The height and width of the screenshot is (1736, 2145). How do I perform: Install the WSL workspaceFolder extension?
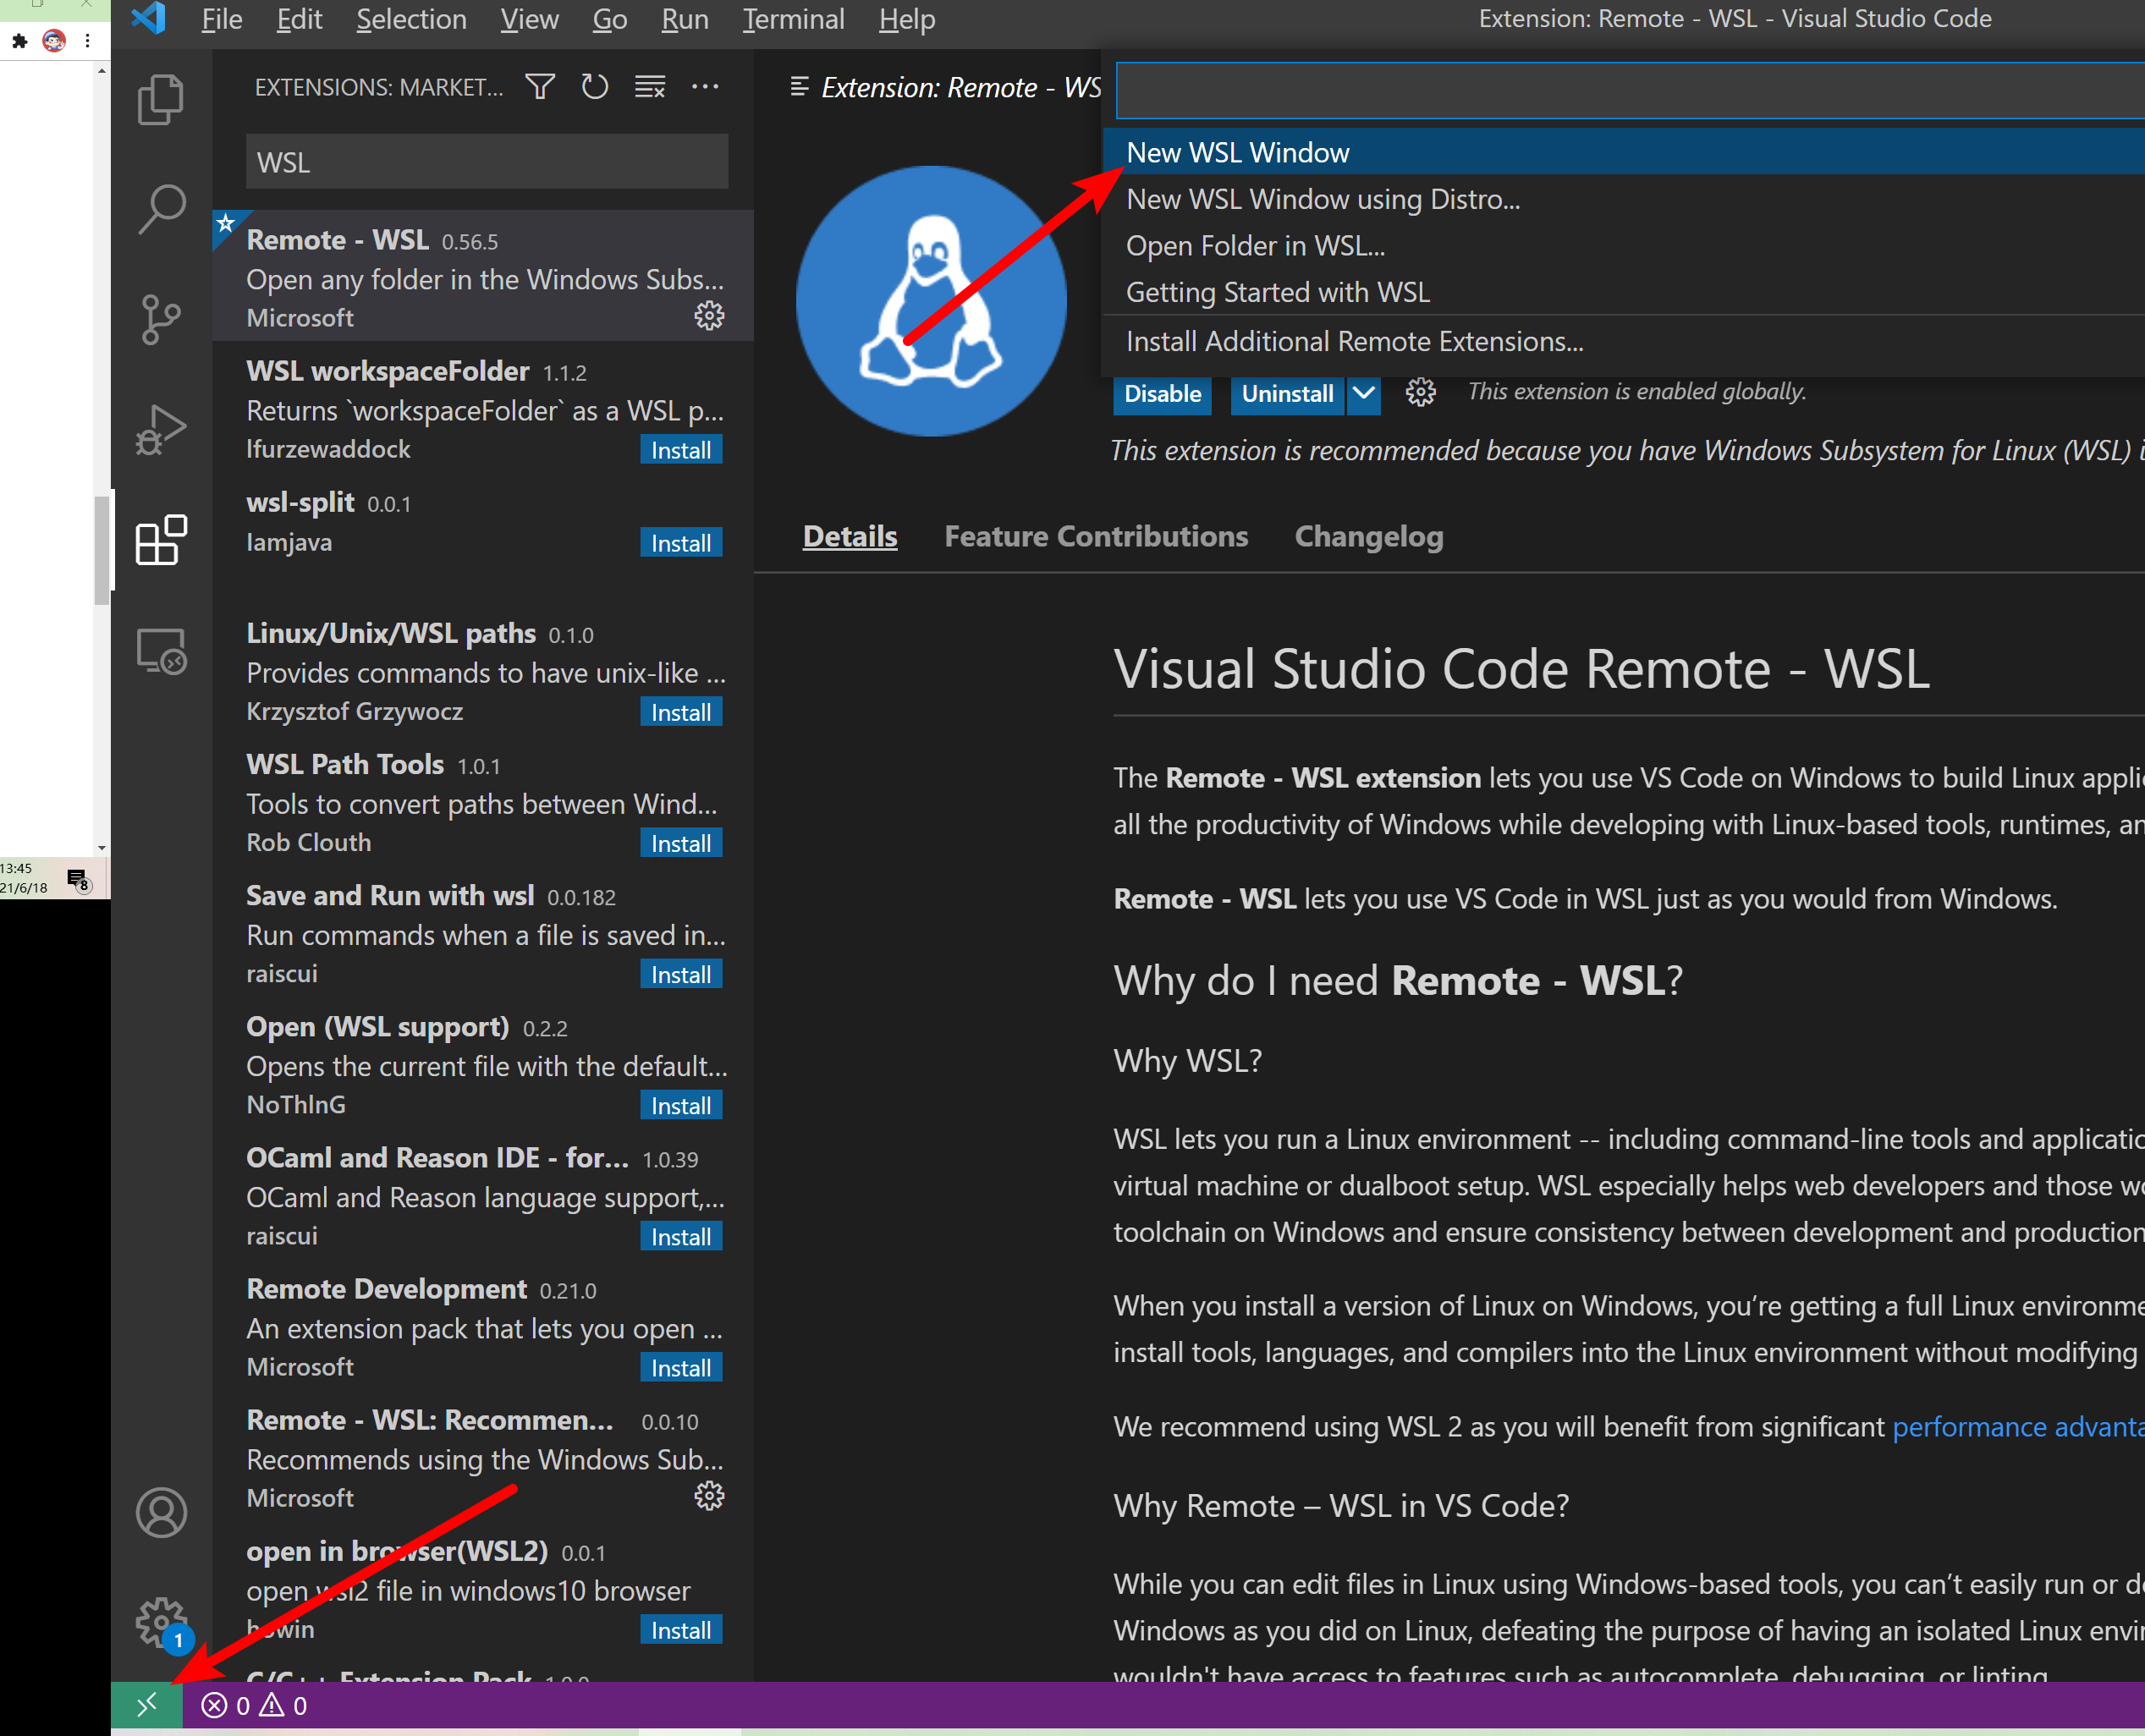coord(680,449)
